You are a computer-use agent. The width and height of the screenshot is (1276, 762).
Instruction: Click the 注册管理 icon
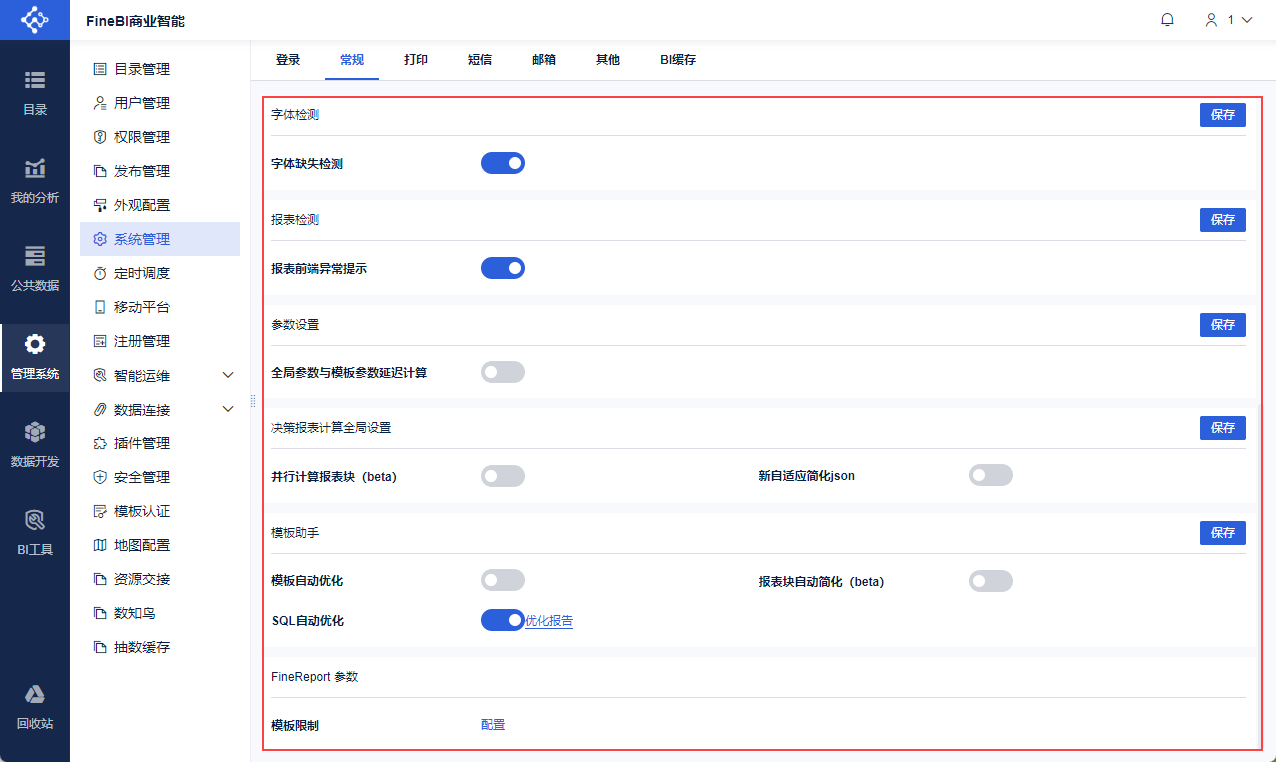coord(100,341)
